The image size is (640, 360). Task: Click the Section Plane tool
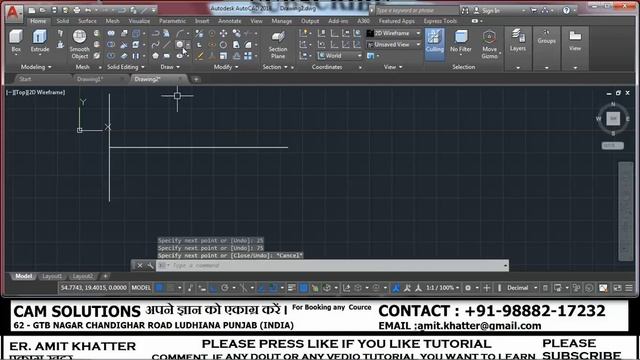[278, 44]
